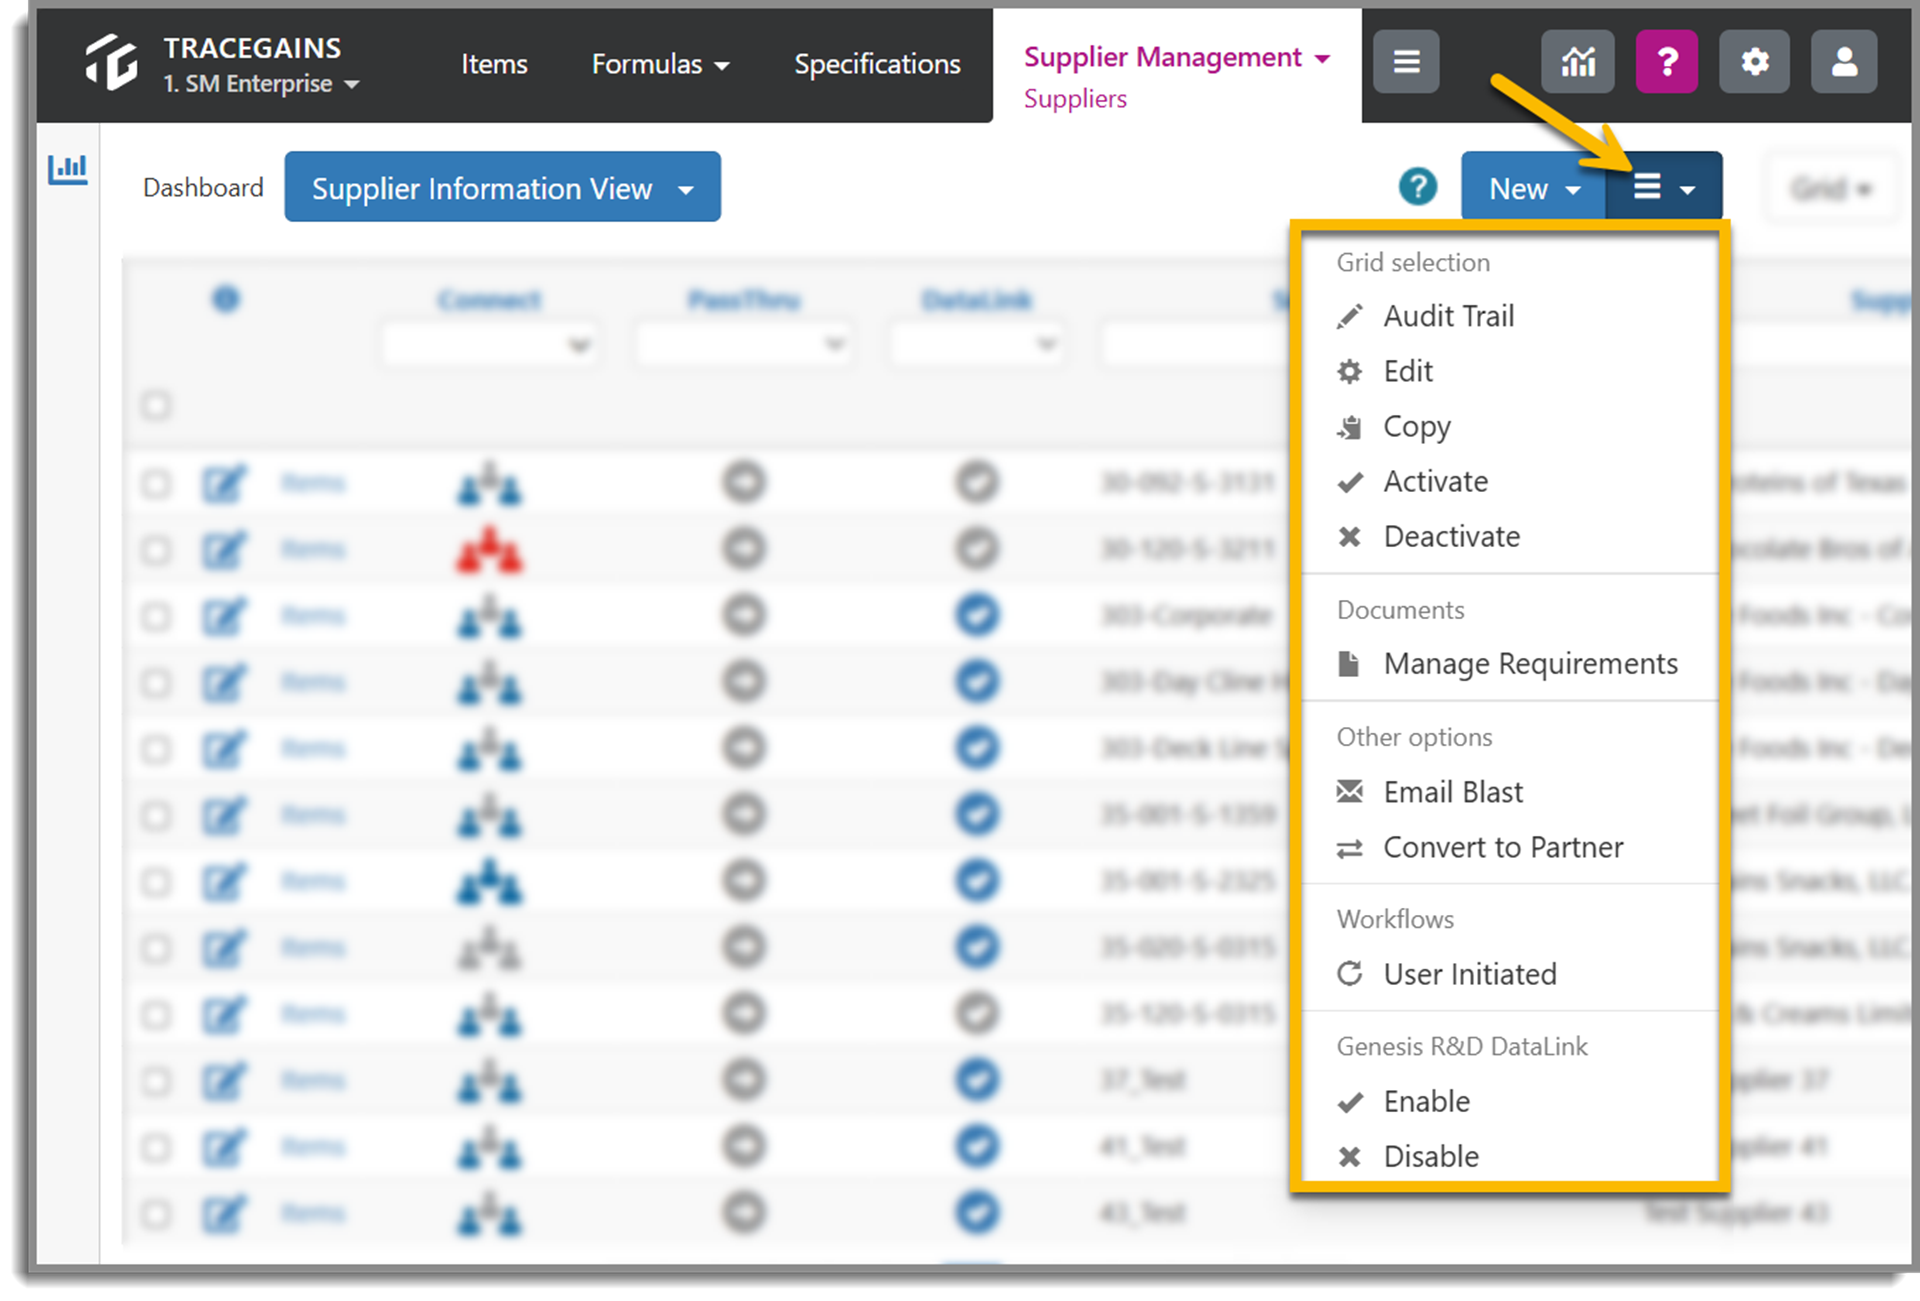Click the checkmark icon beside Activate
The height and width of the screenshot is (1301, 1920).
tap(1349, 482)
